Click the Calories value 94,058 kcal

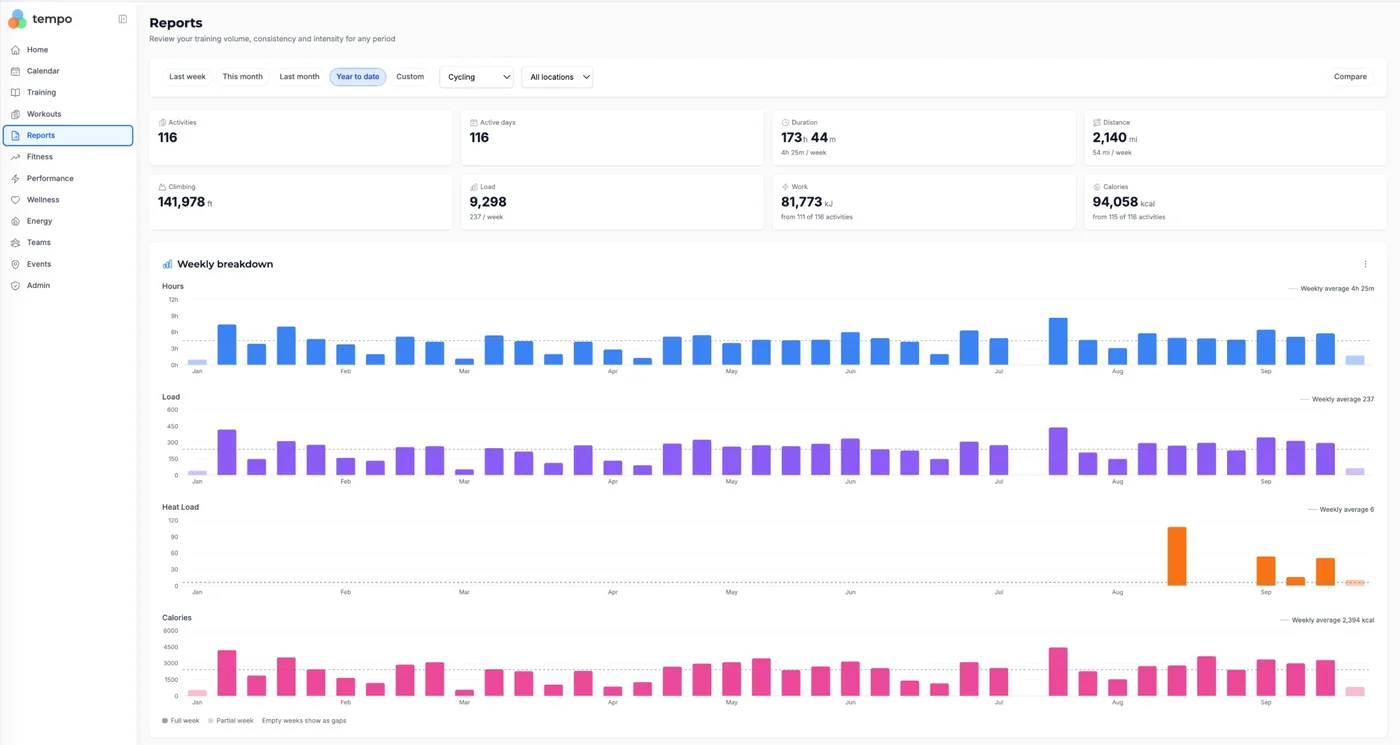[1124, 202]
